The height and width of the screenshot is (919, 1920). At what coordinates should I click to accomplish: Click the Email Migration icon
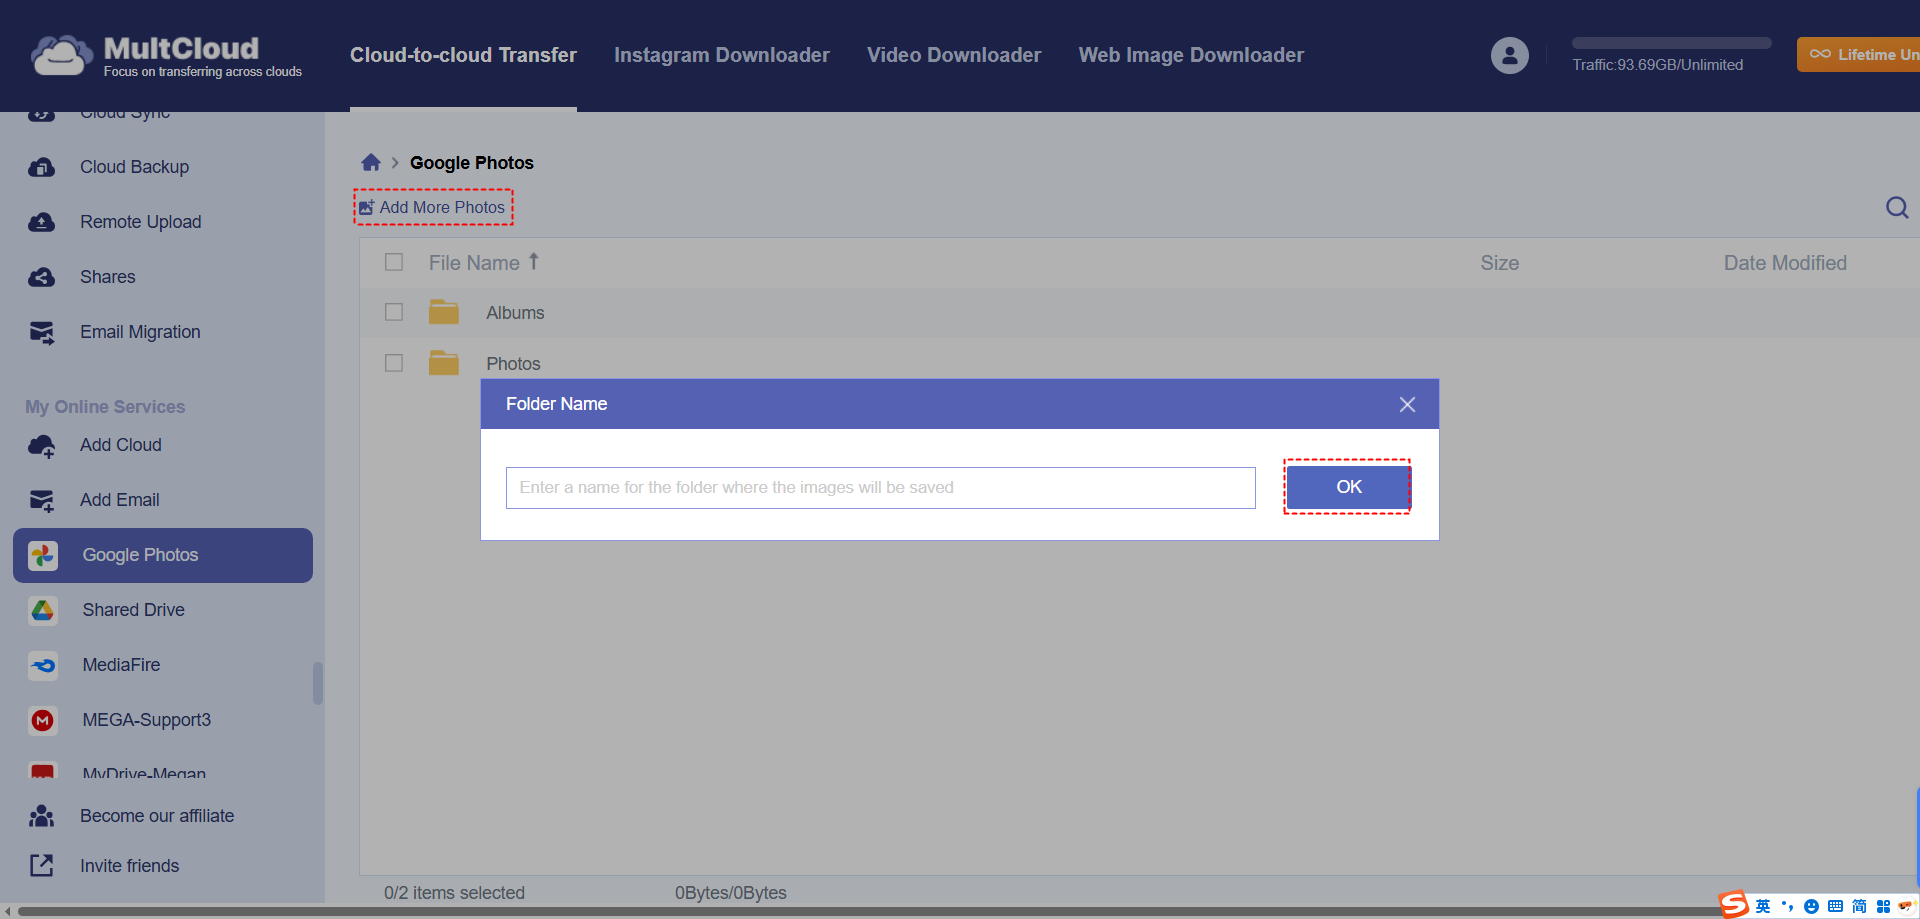42,332
